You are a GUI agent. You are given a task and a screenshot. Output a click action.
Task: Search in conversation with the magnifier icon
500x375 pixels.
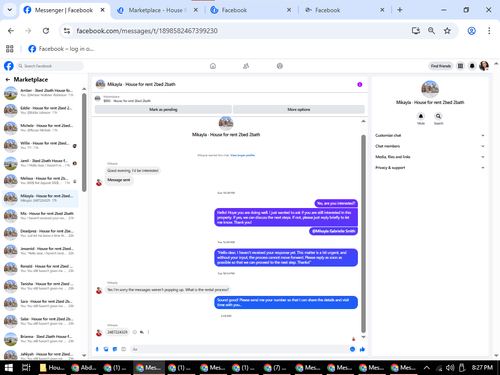438,116
